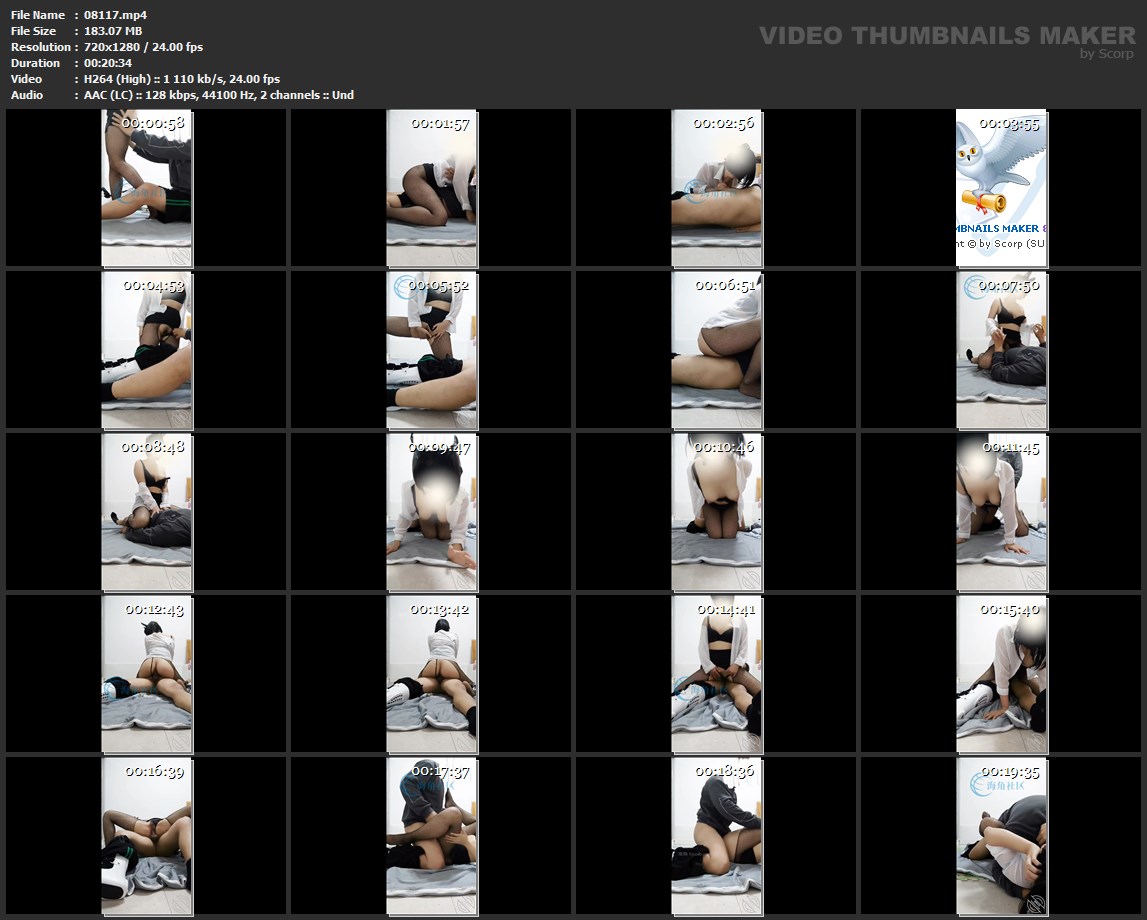
Task: Select the frame at 00:01:57
Action: [431, 188]
